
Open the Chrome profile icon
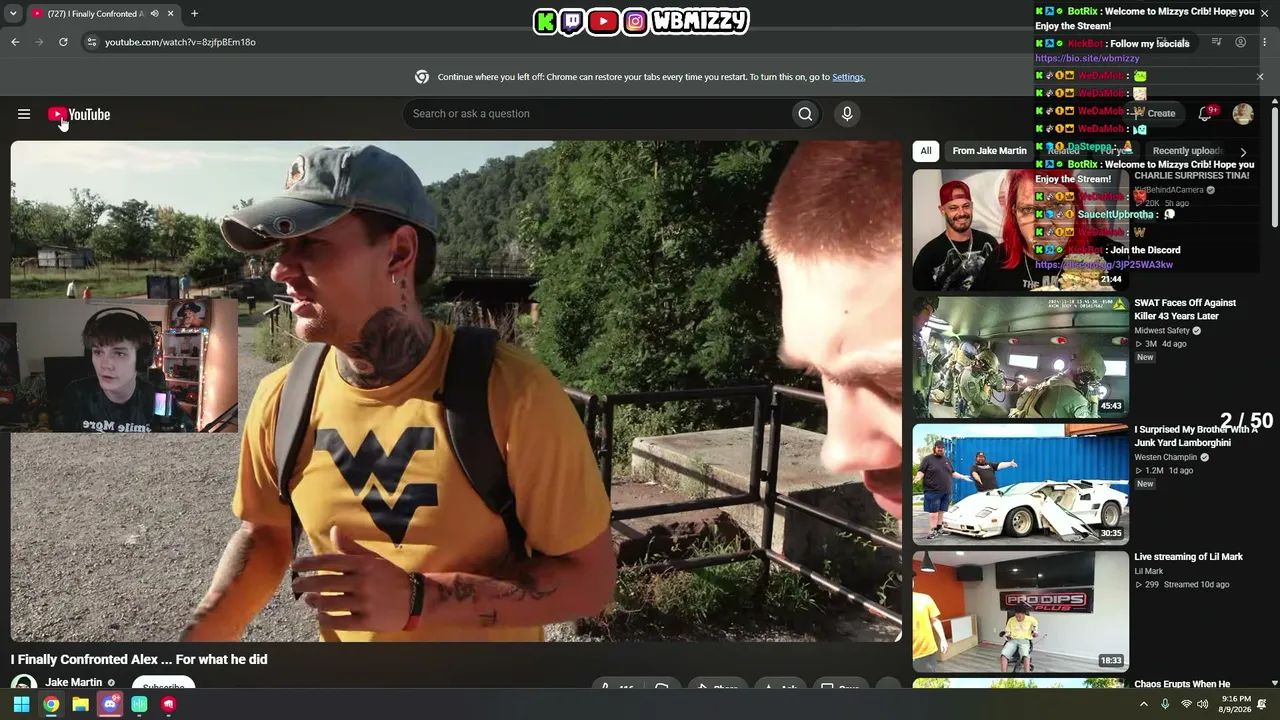1240,42
